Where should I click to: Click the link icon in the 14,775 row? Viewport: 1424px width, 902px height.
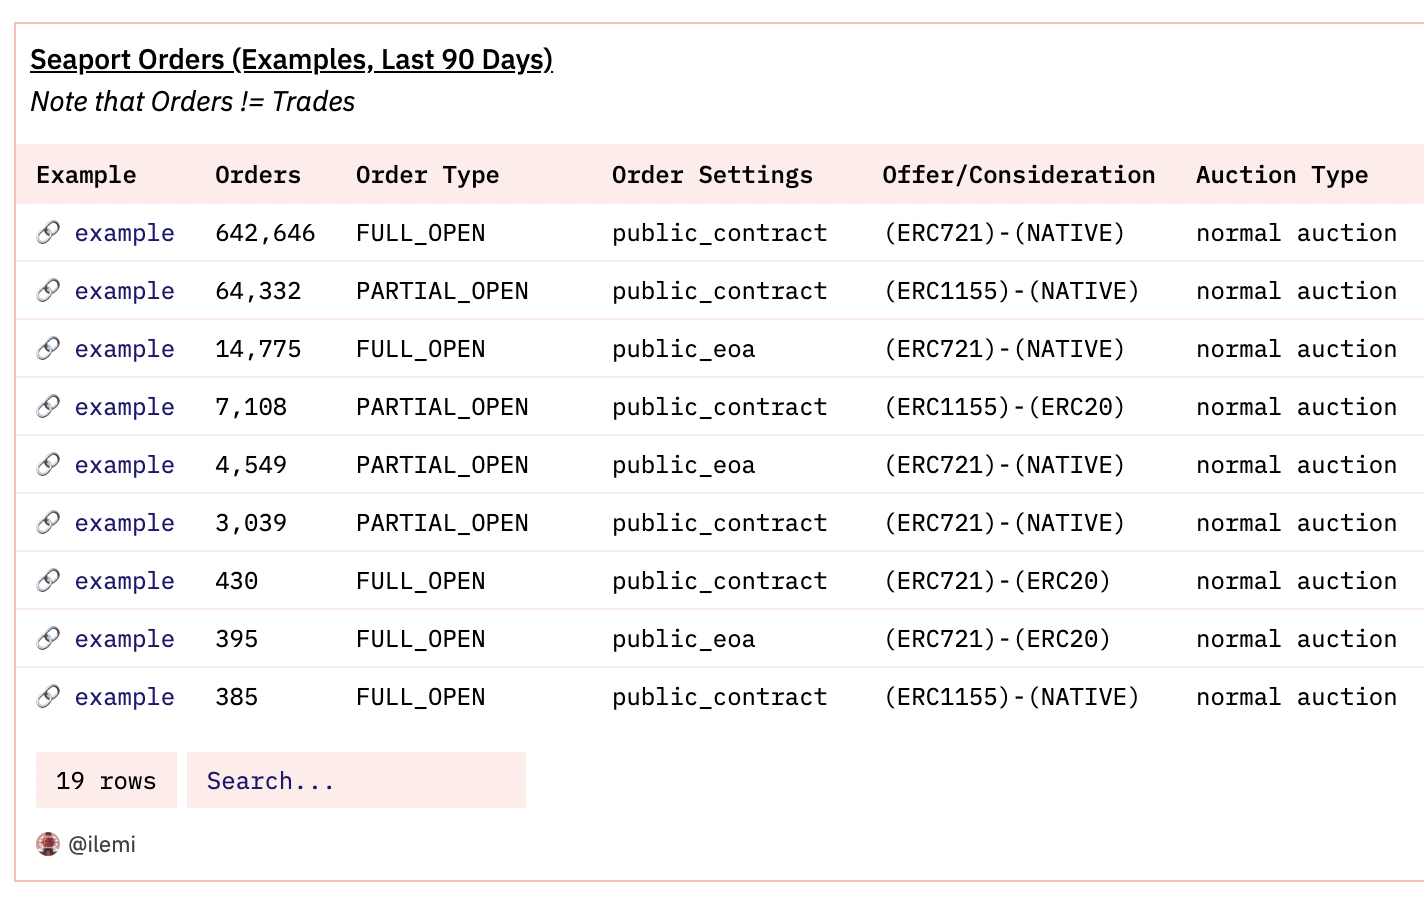point(48,349)
